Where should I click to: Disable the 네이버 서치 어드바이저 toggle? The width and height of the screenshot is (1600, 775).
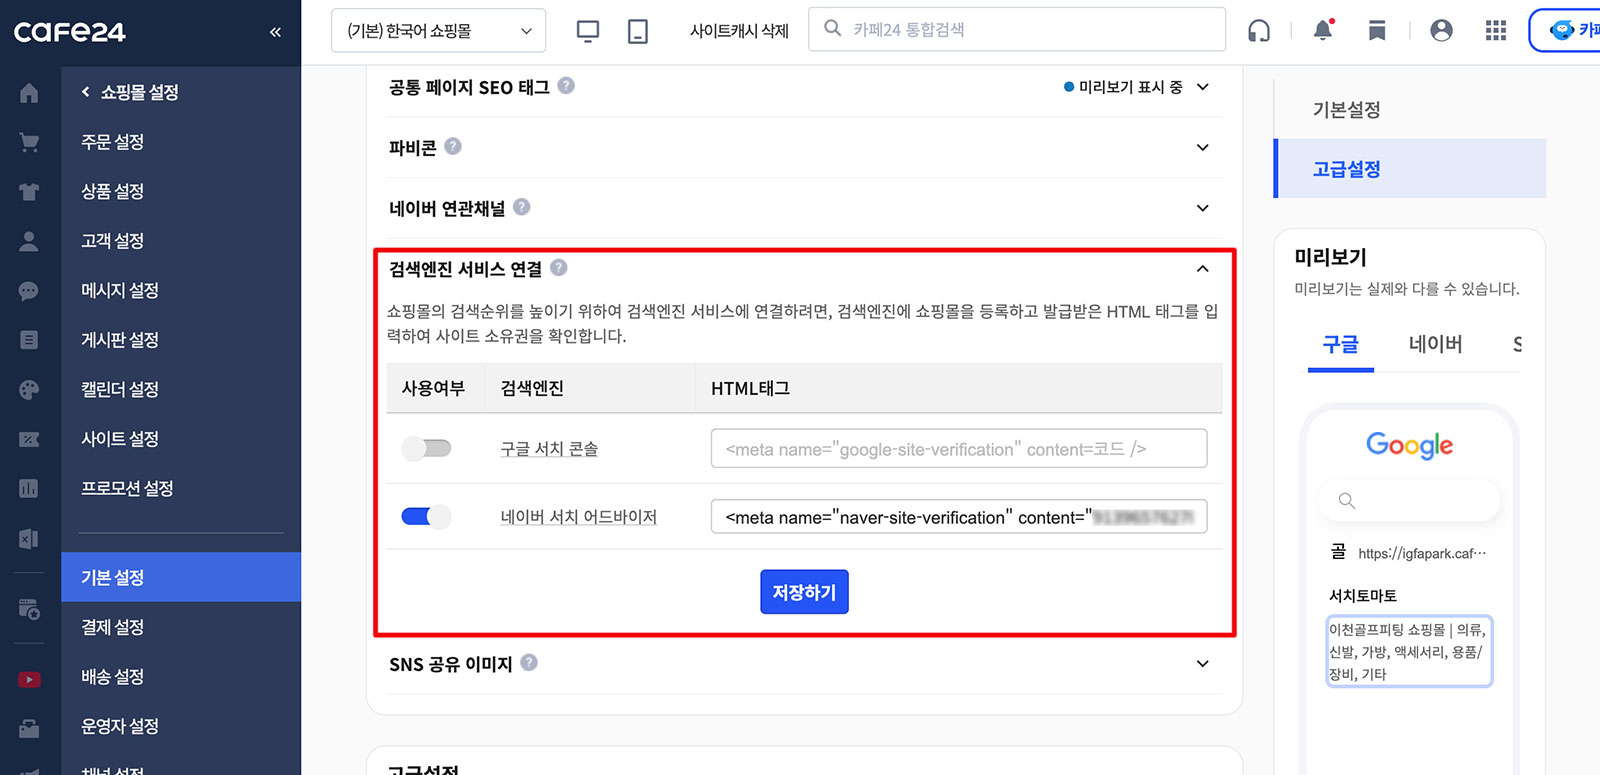(x=426, y=517)
